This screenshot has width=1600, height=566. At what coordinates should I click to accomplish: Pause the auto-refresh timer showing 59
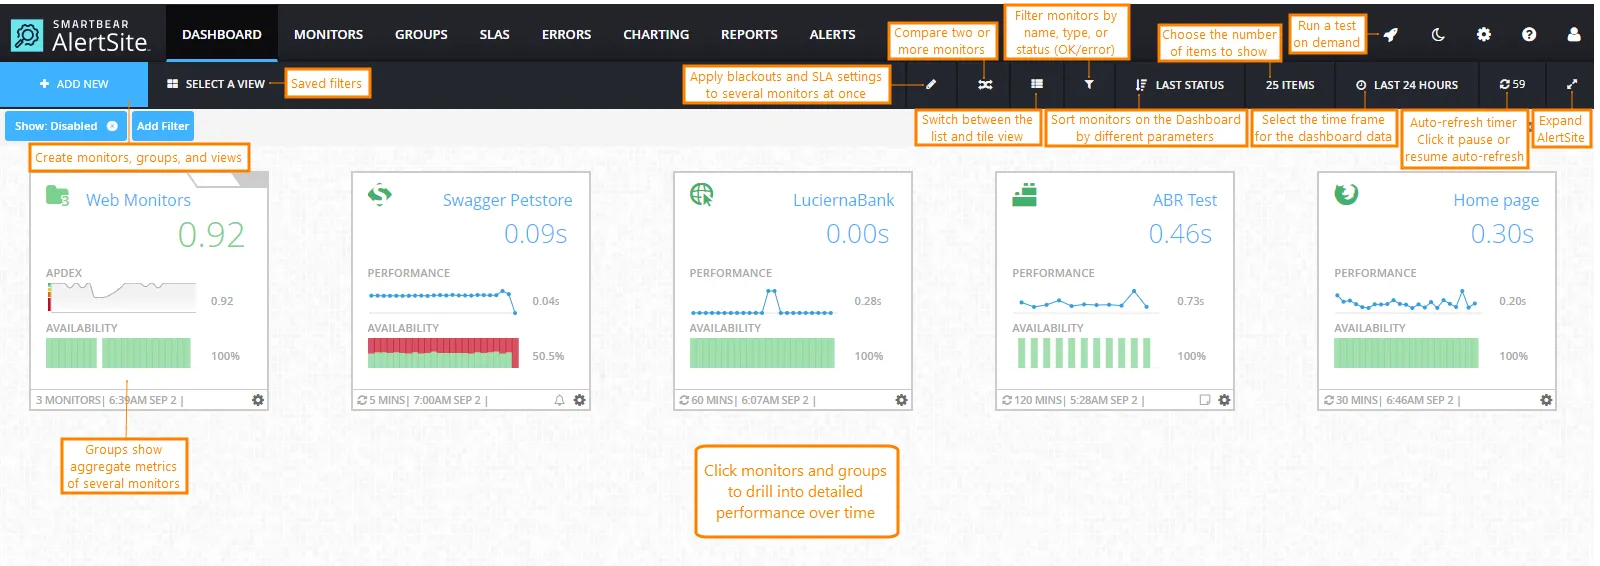pyautogui.click(x=1512, y=85)
